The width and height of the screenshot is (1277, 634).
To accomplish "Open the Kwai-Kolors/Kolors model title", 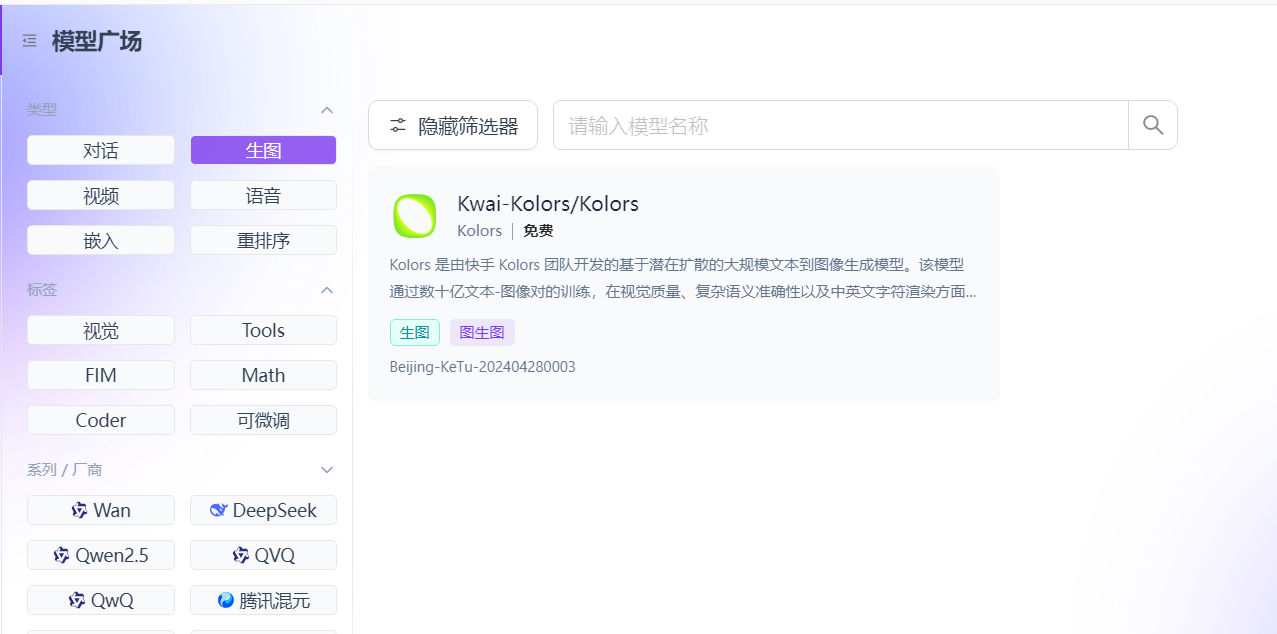I will (x=548, y=204).
